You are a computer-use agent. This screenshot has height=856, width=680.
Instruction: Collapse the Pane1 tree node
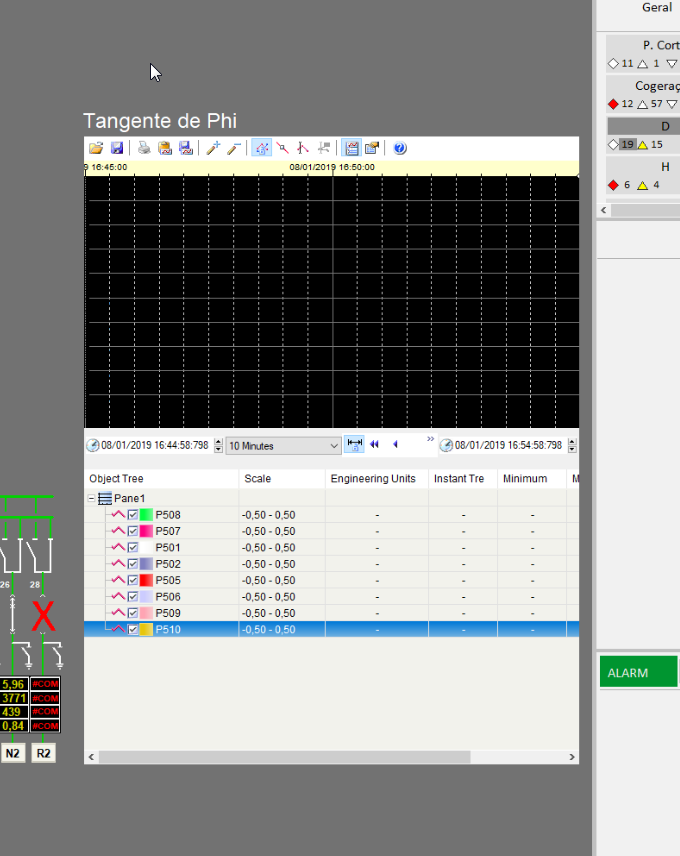coord(92,498)
